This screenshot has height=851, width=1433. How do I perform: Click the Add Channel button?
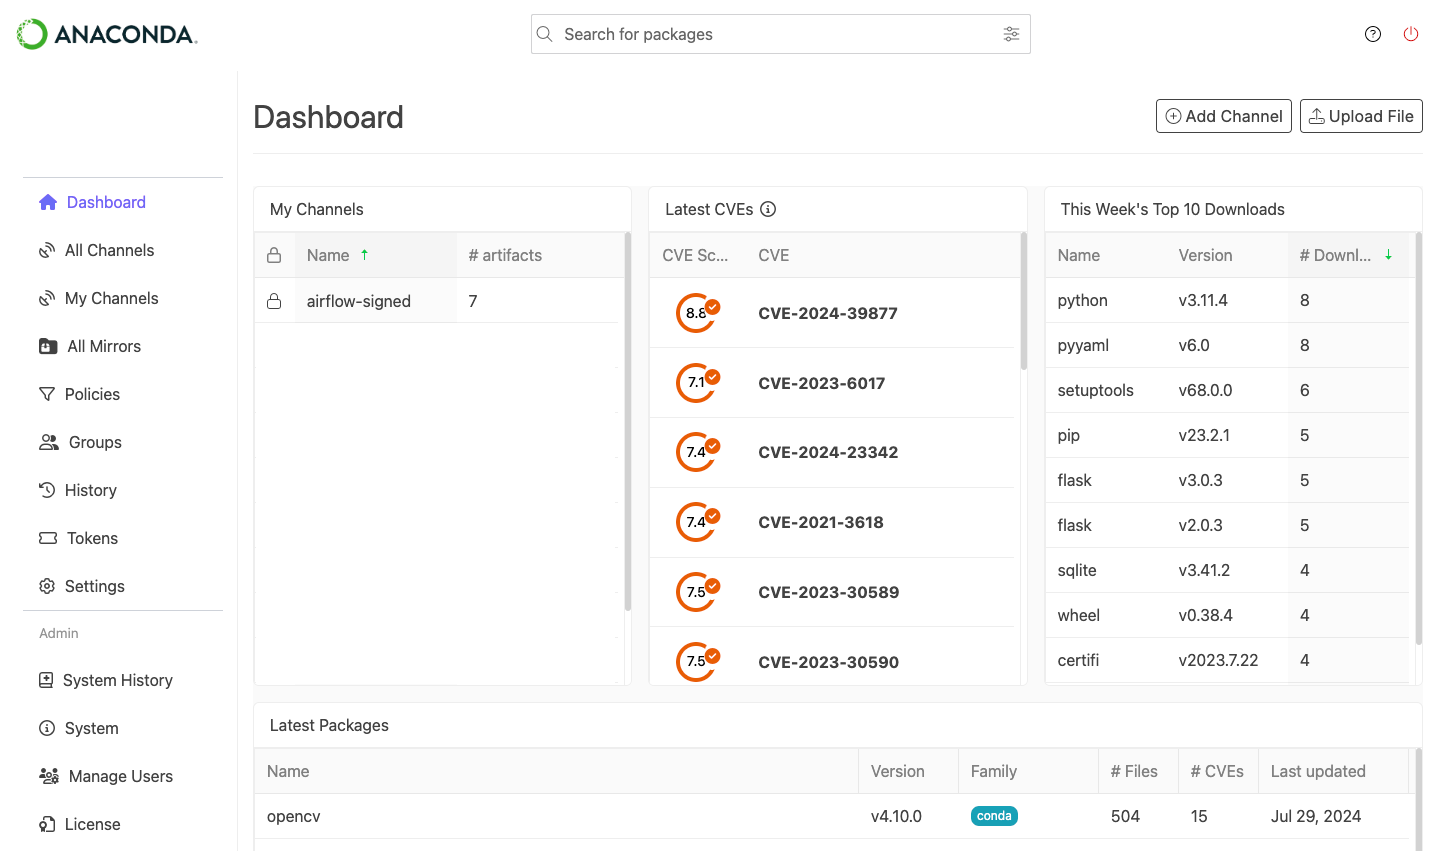(1224, 116)
